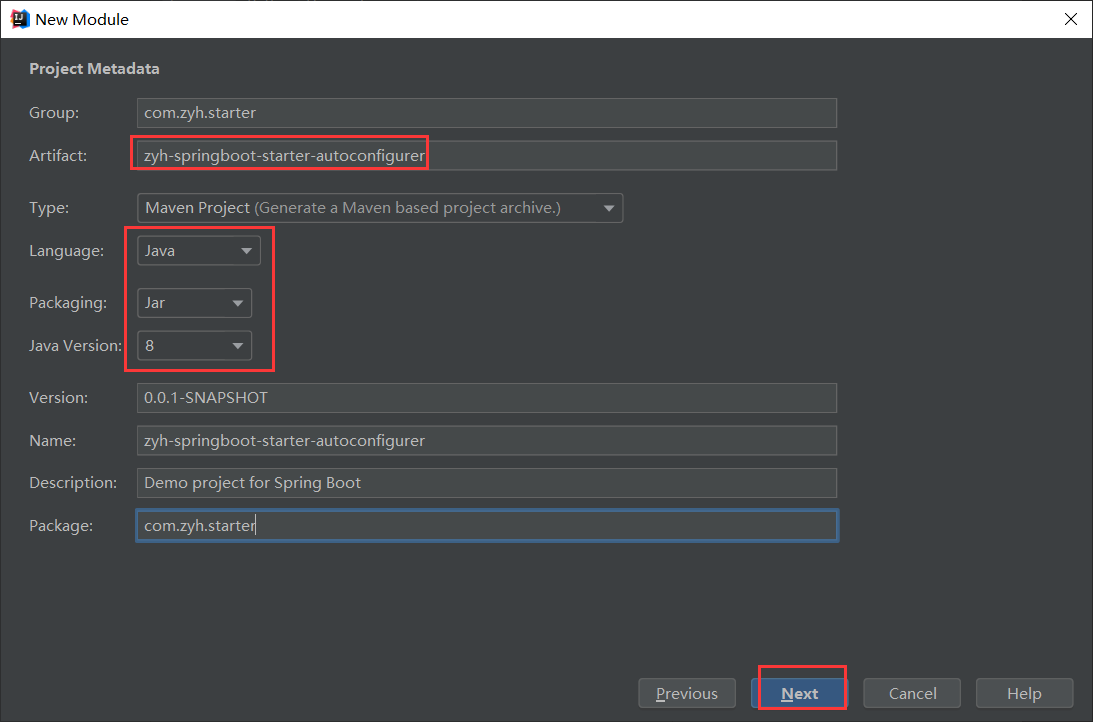1093x722 pixels.
Task: Expand the Java Version dropdown showing 8
Action: pos(194,346)
